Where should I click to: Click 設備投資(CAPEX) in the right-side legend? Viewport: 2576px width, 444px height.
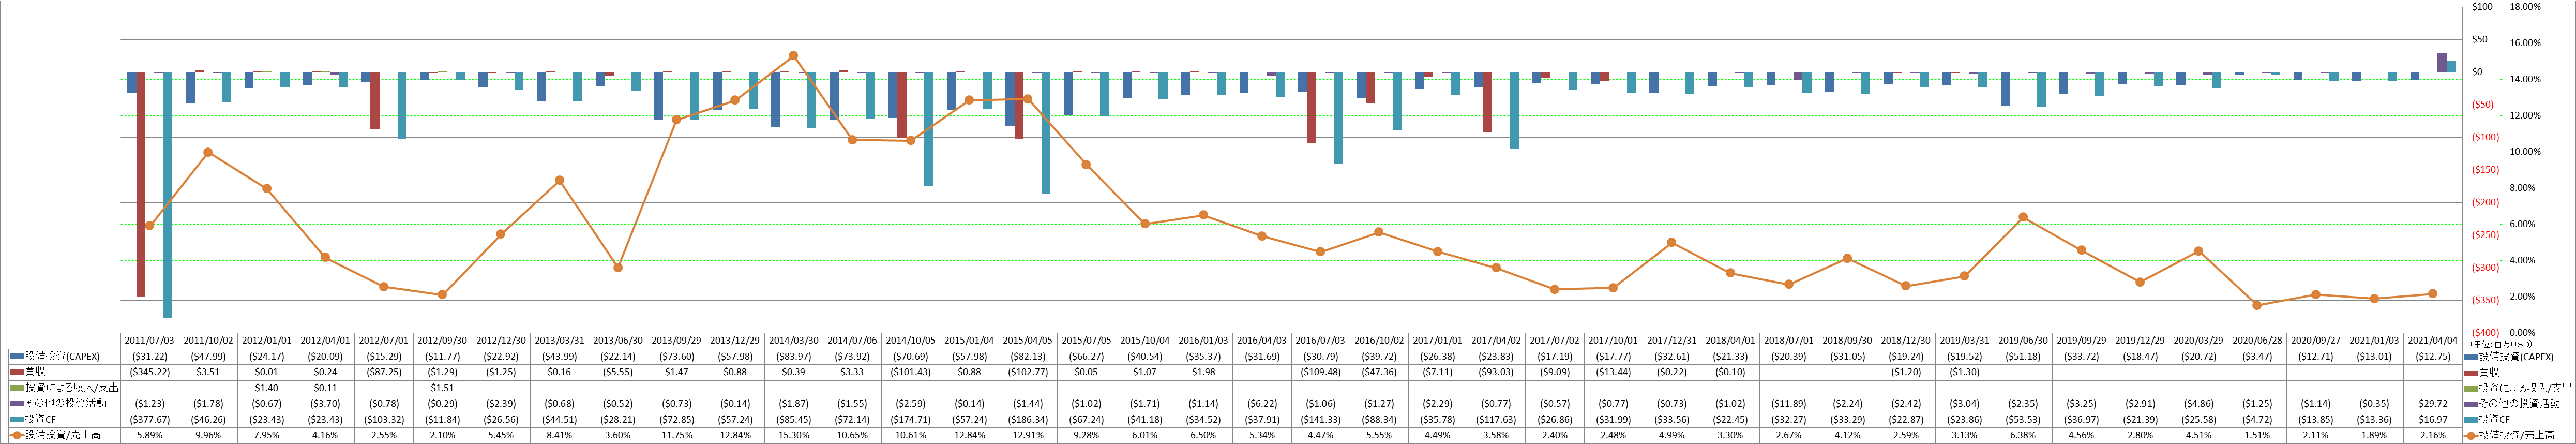(x=2517, y=357)
